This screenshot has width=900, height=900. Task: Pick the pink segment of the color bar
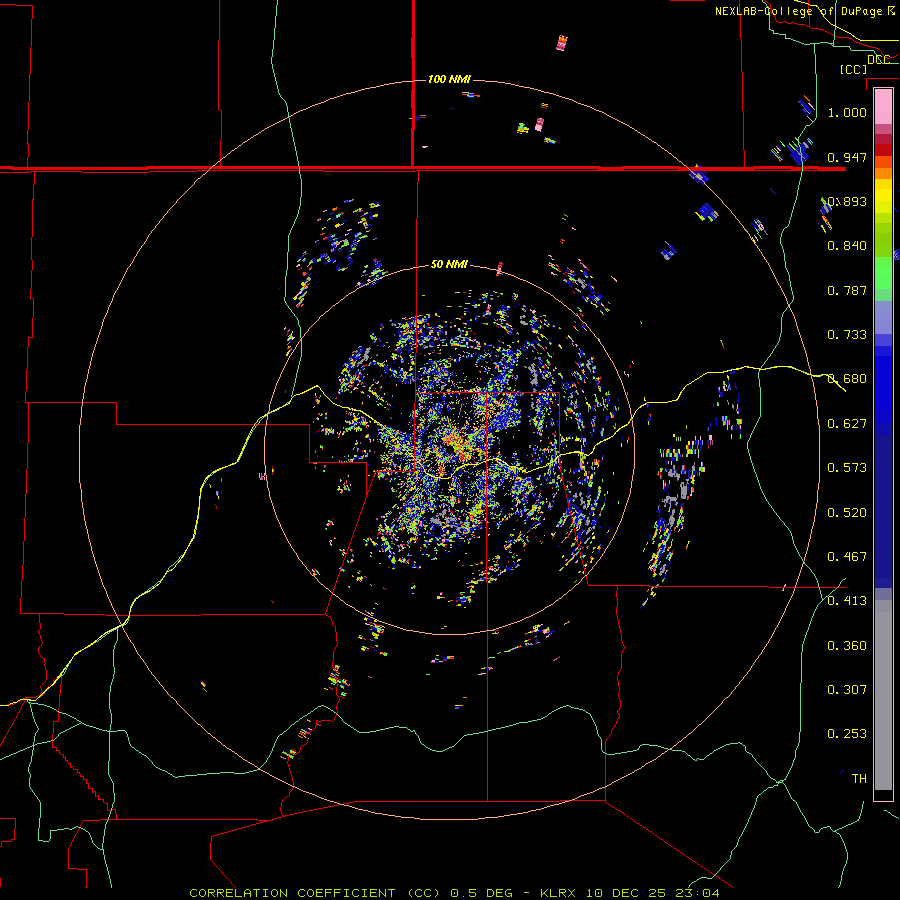pyautogui.click(x=883, y=107)
